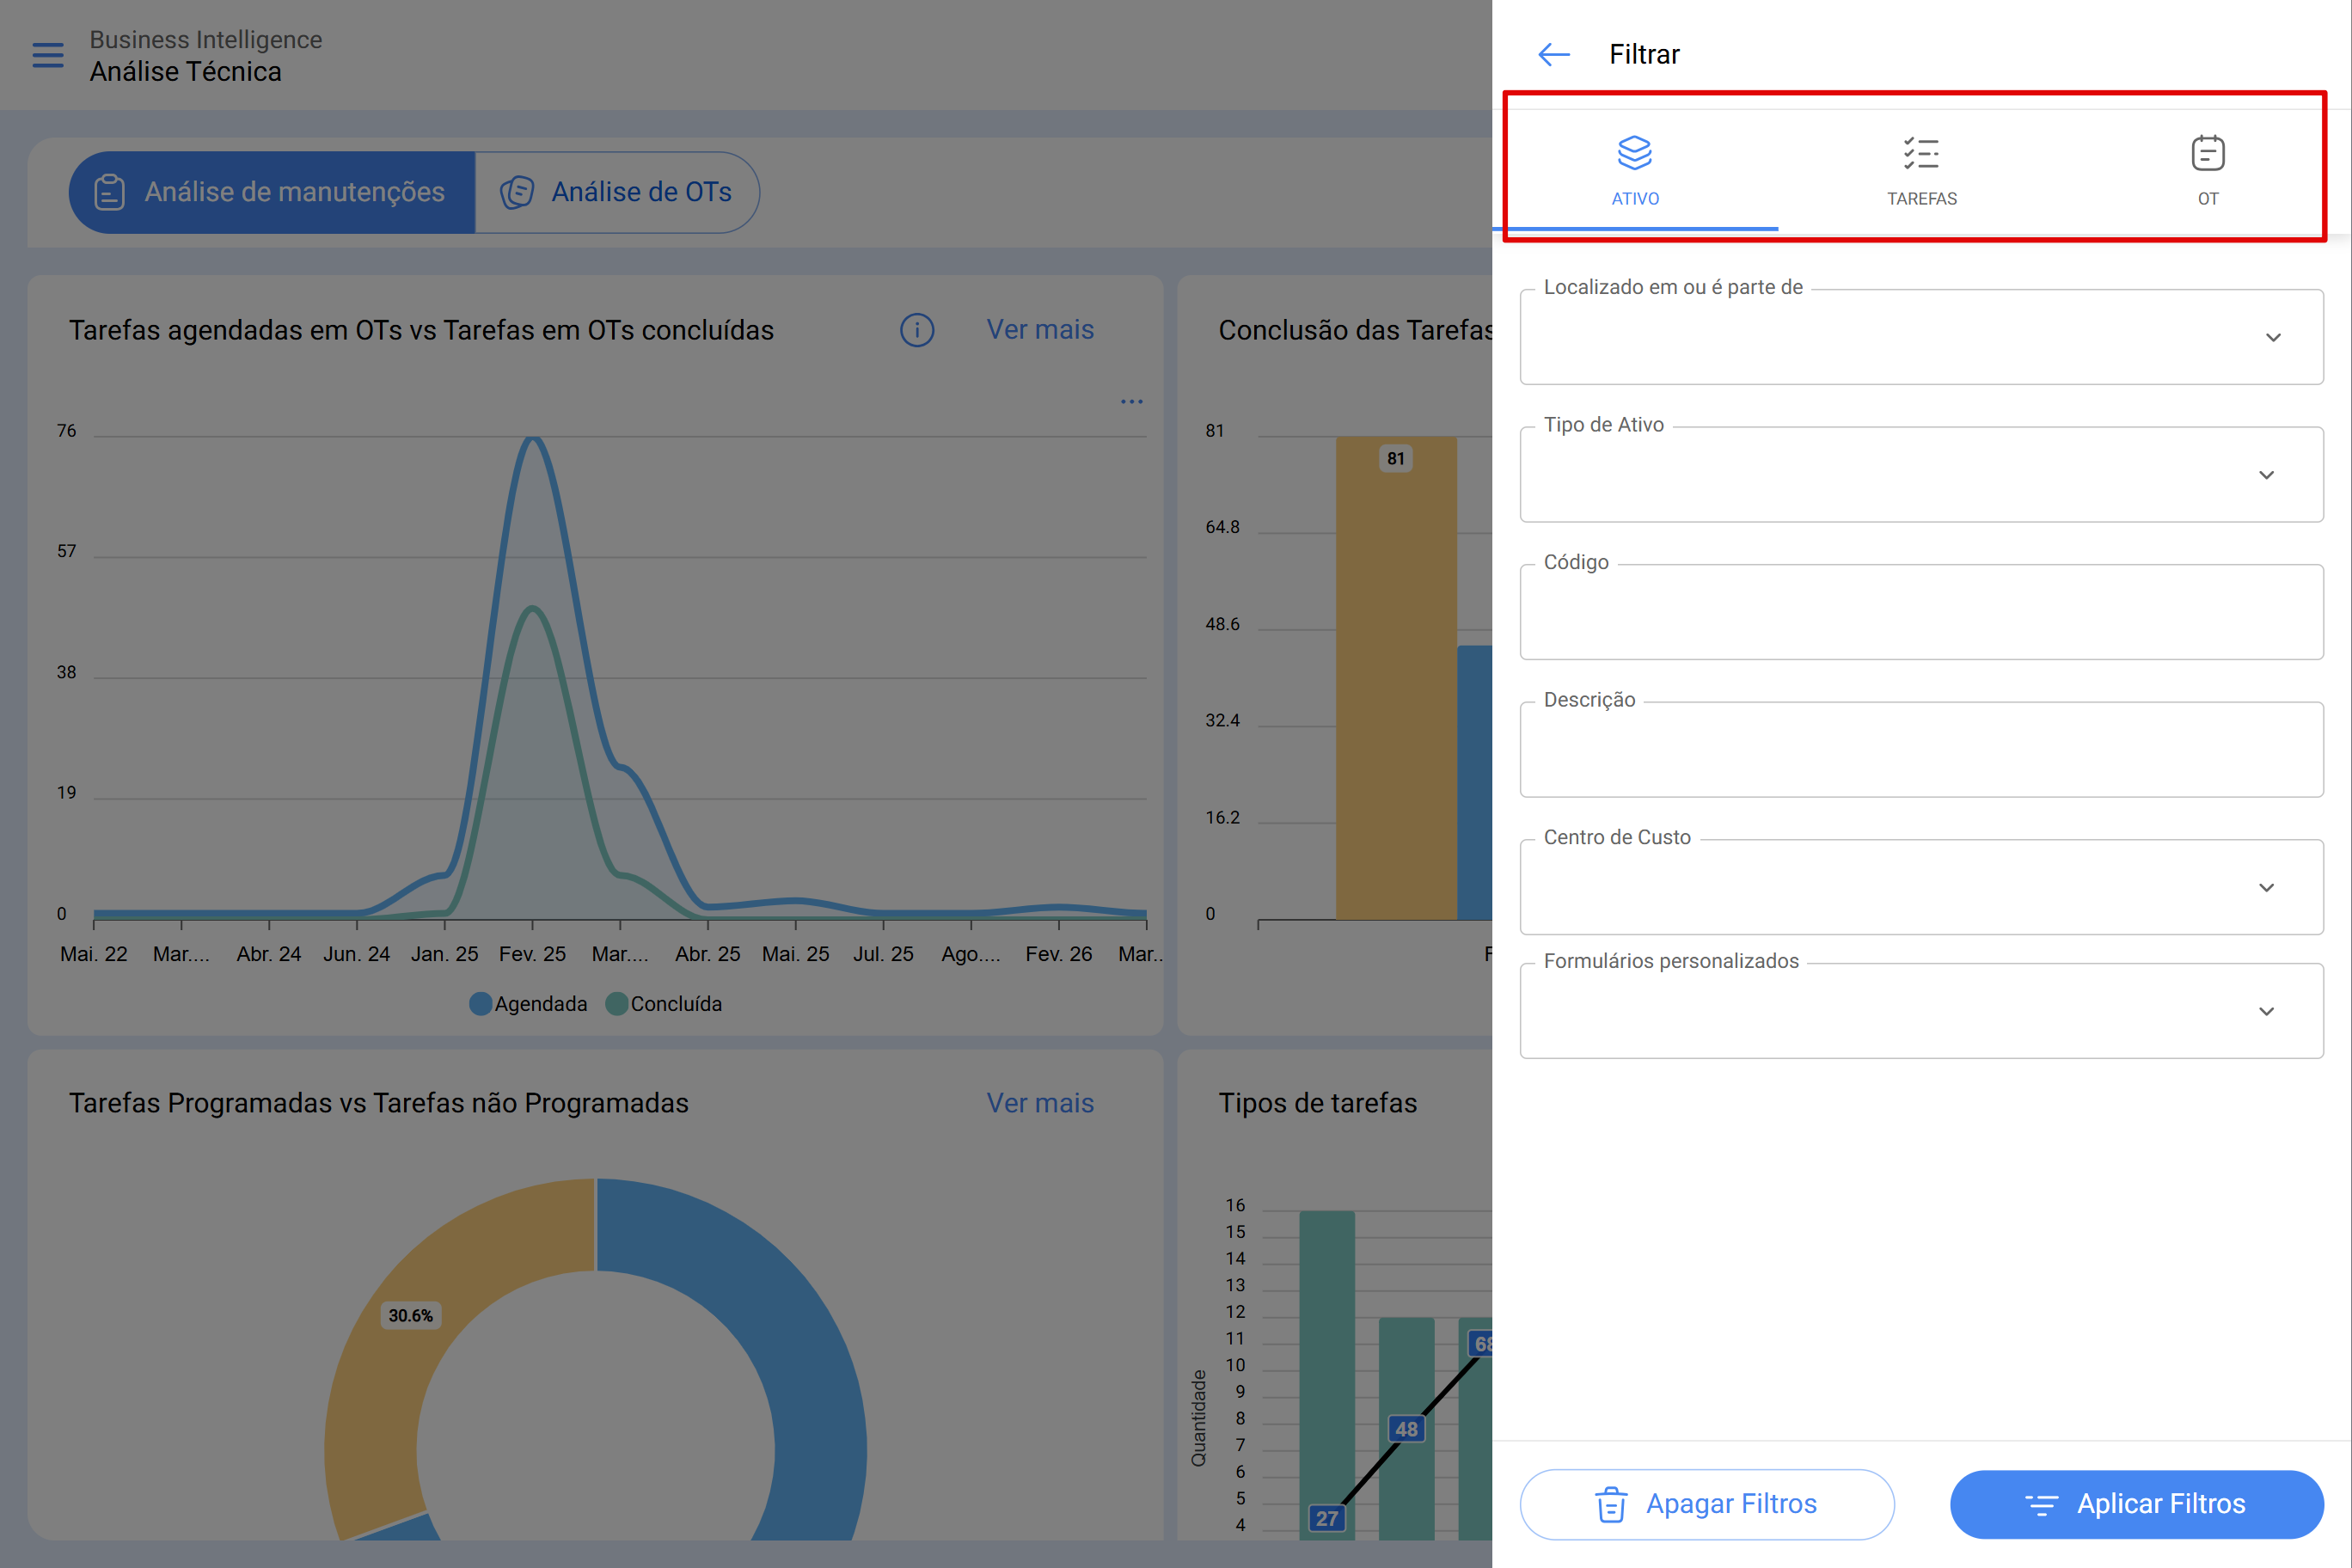Click the Mai. 22 axis label
This screenshot has height=1568, width=2352.
pos(94,954)
